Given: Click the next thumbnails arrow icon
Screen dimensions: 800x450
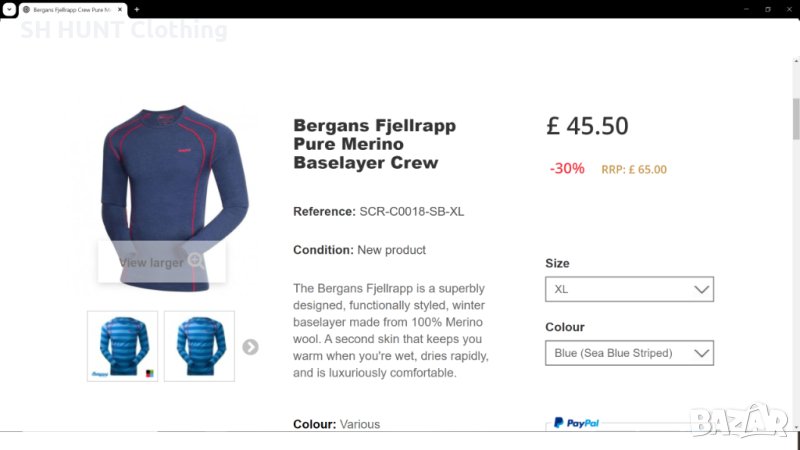Looking at the screenshot, I should click(x=250, y=347).
